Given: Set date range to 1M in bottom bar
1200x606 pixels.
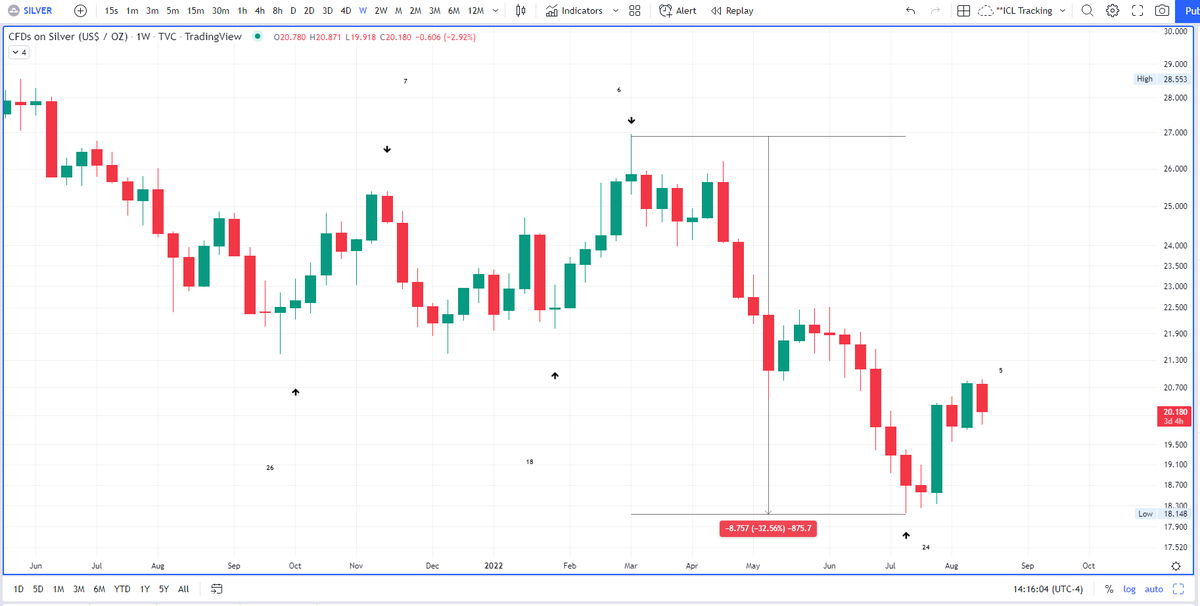Looking at the screenshot, I should [59, 590].
